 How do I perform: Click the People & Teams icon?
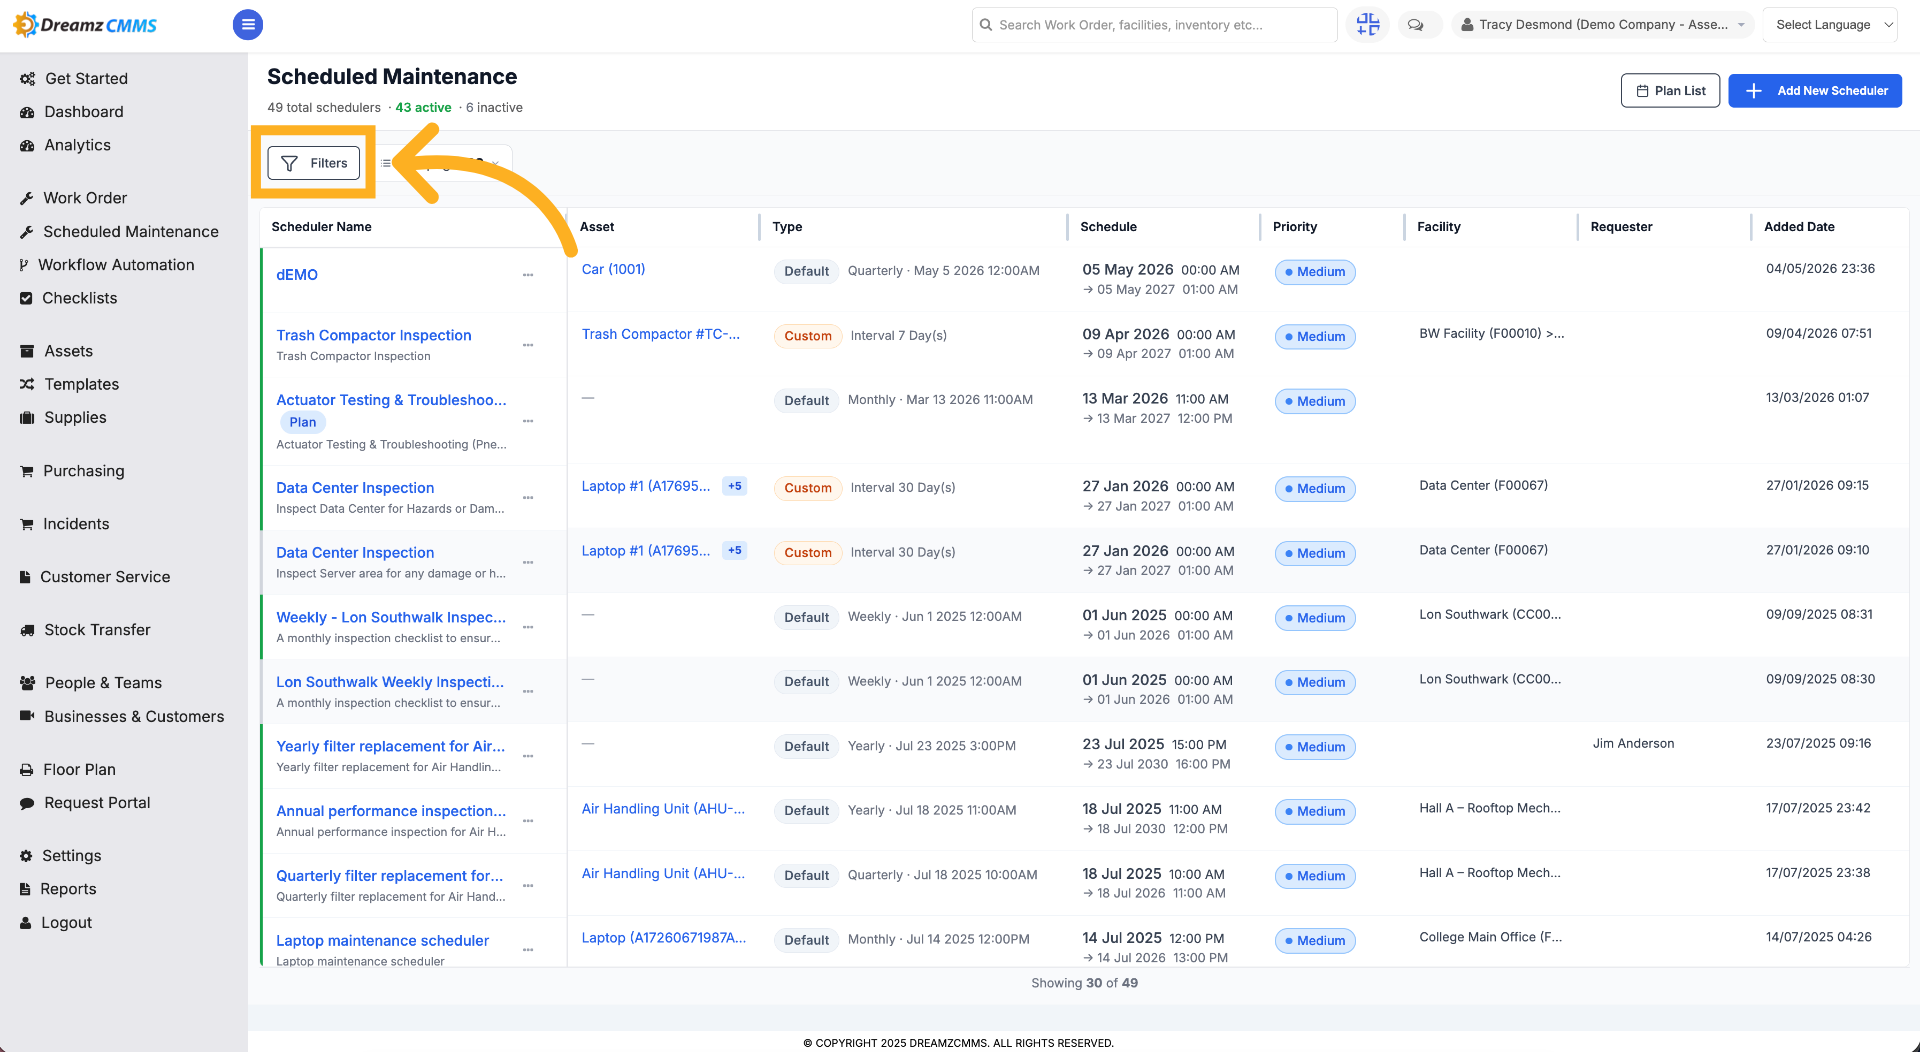coord(28,683)
